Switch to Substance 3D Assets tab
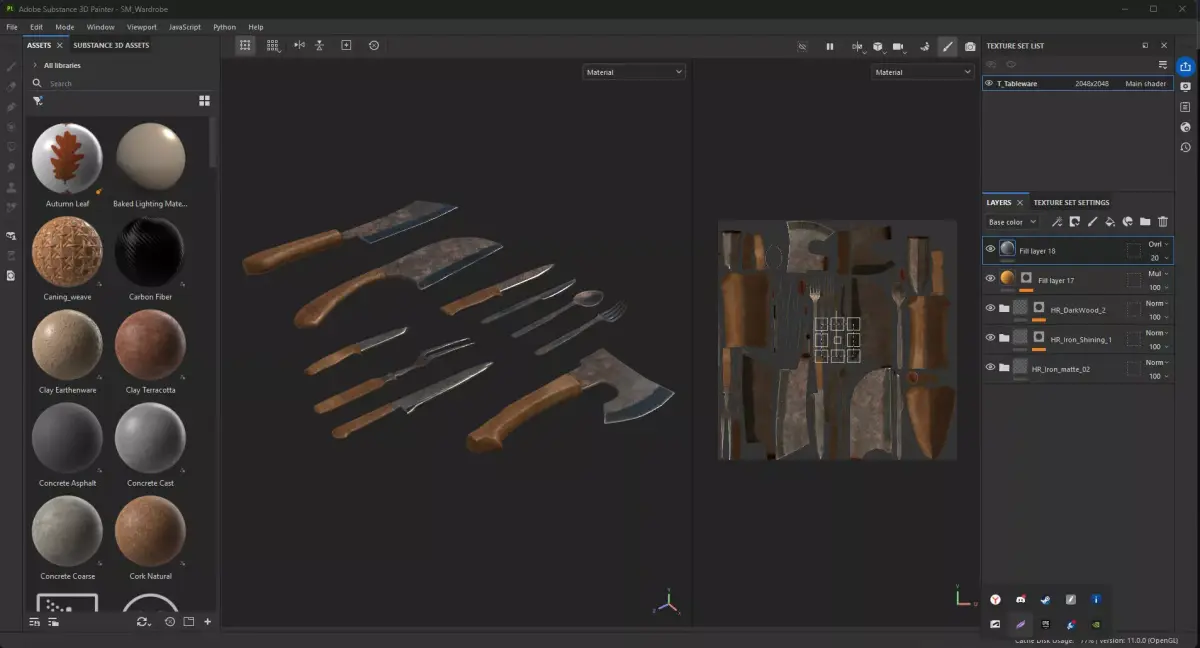1200x648 pixels. 111,45
